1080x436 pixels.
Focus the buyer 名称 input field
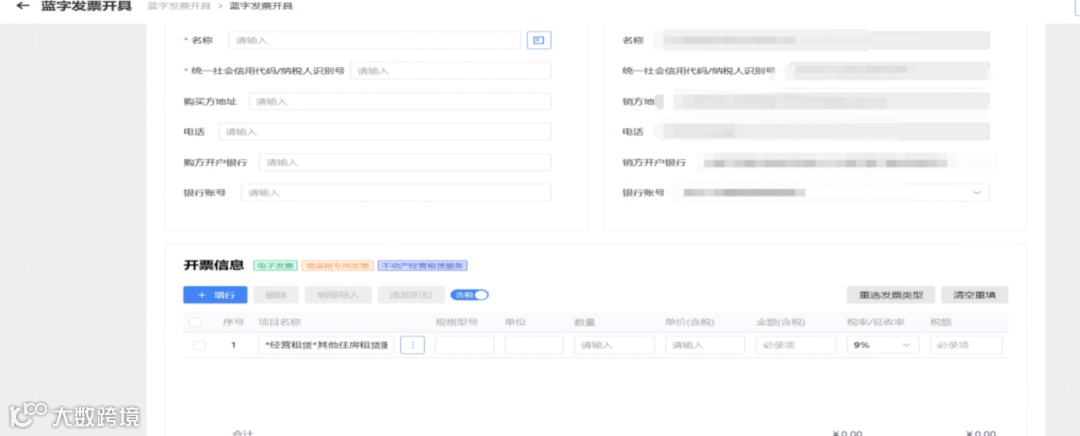coord(375,41)
